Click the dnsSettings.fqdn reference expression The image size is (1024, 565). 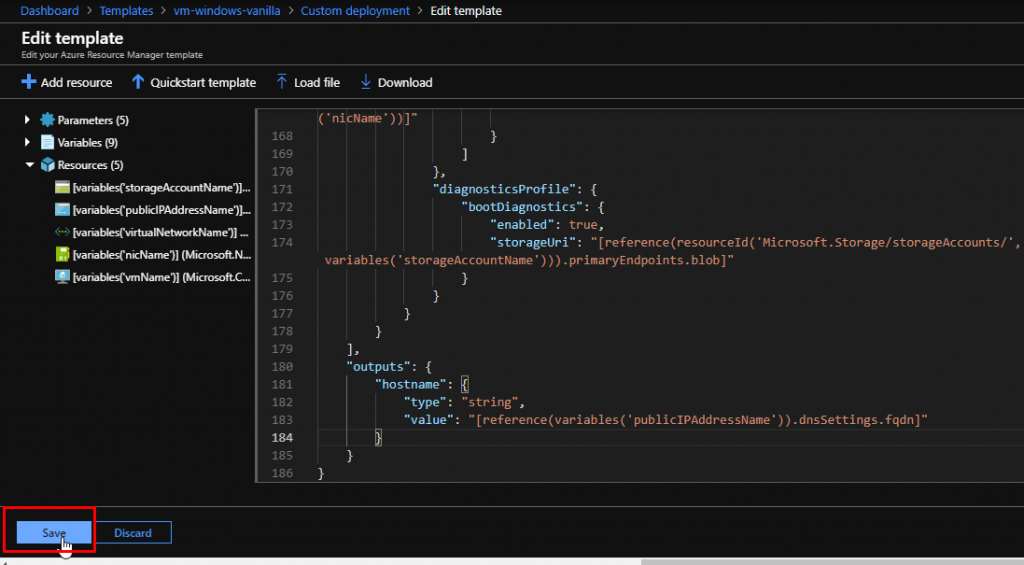click(698, 419)
